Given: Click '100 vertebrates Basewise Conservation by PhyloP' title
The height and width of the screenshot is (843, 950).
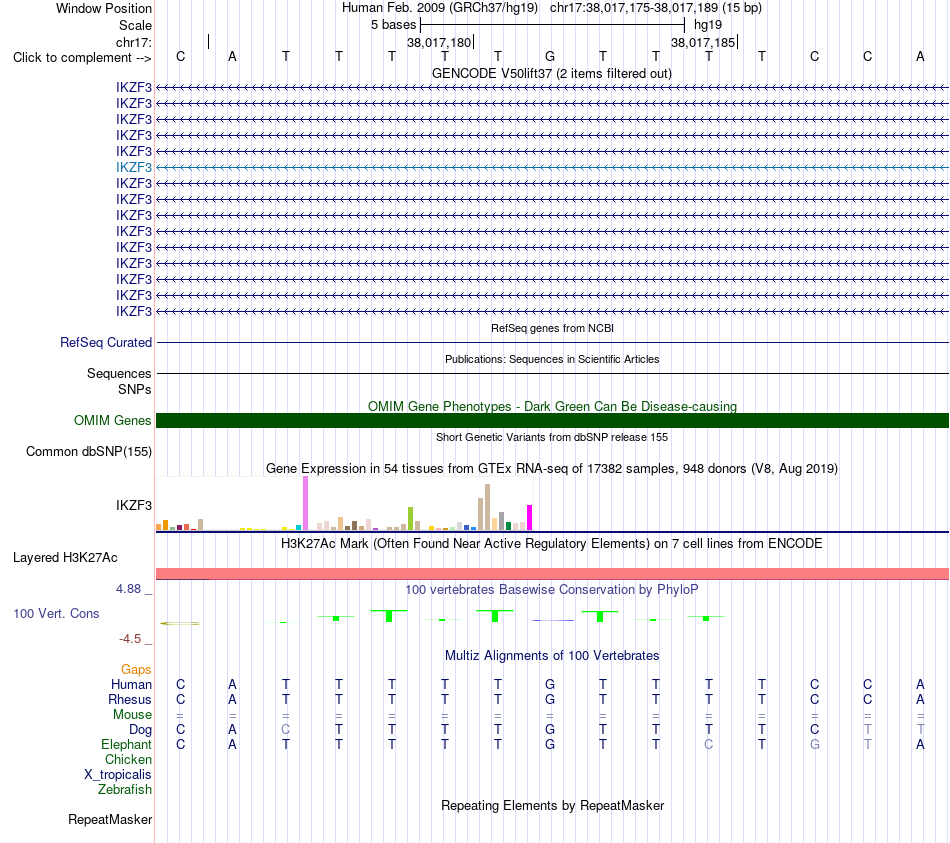Looking at the screenshot, I should point(552,589).
